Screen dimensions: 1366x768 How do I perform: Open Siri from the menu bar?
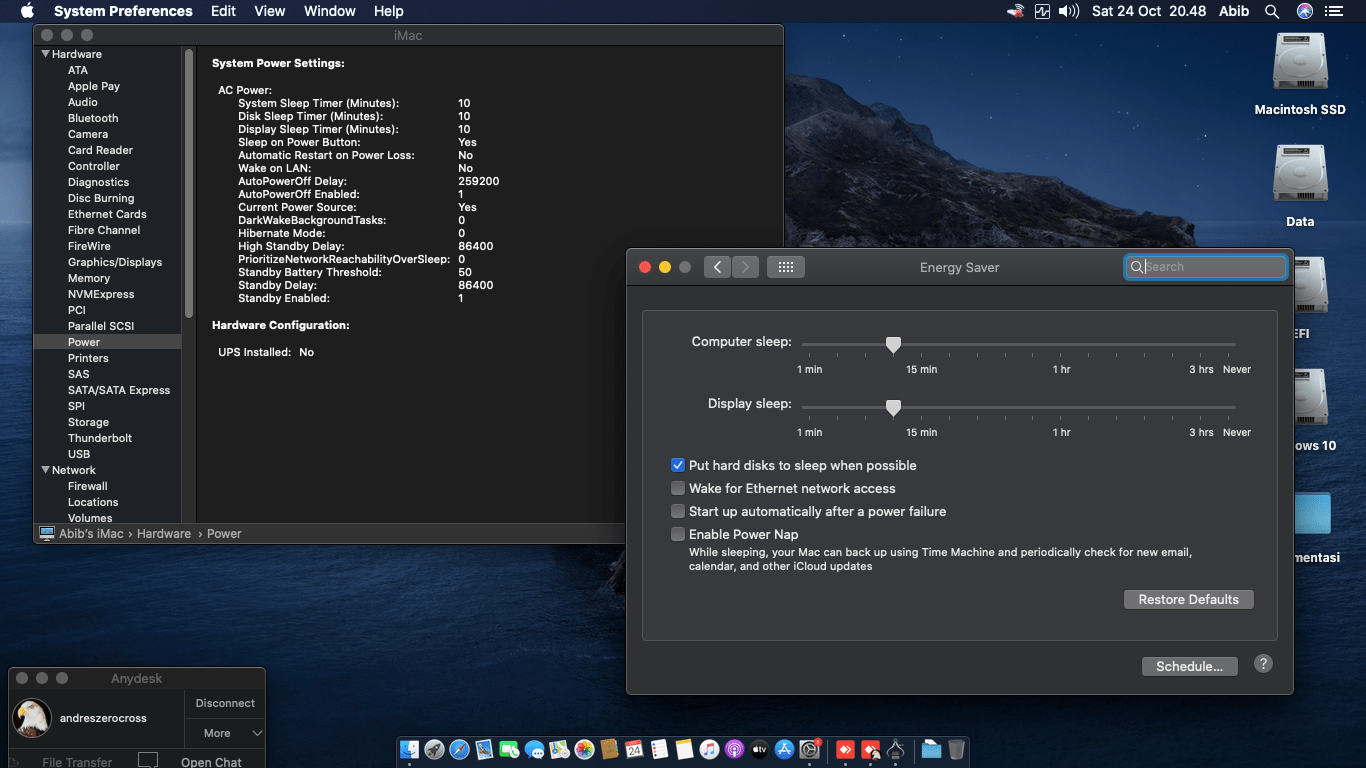pos(1303,11)
